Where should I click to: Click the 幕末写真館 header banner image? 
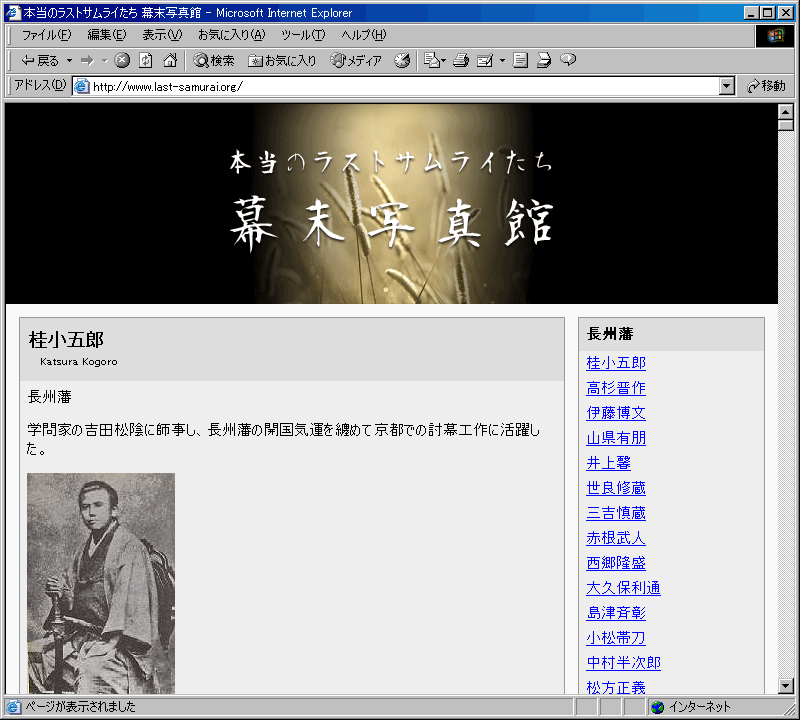click(x=391, y=204)
